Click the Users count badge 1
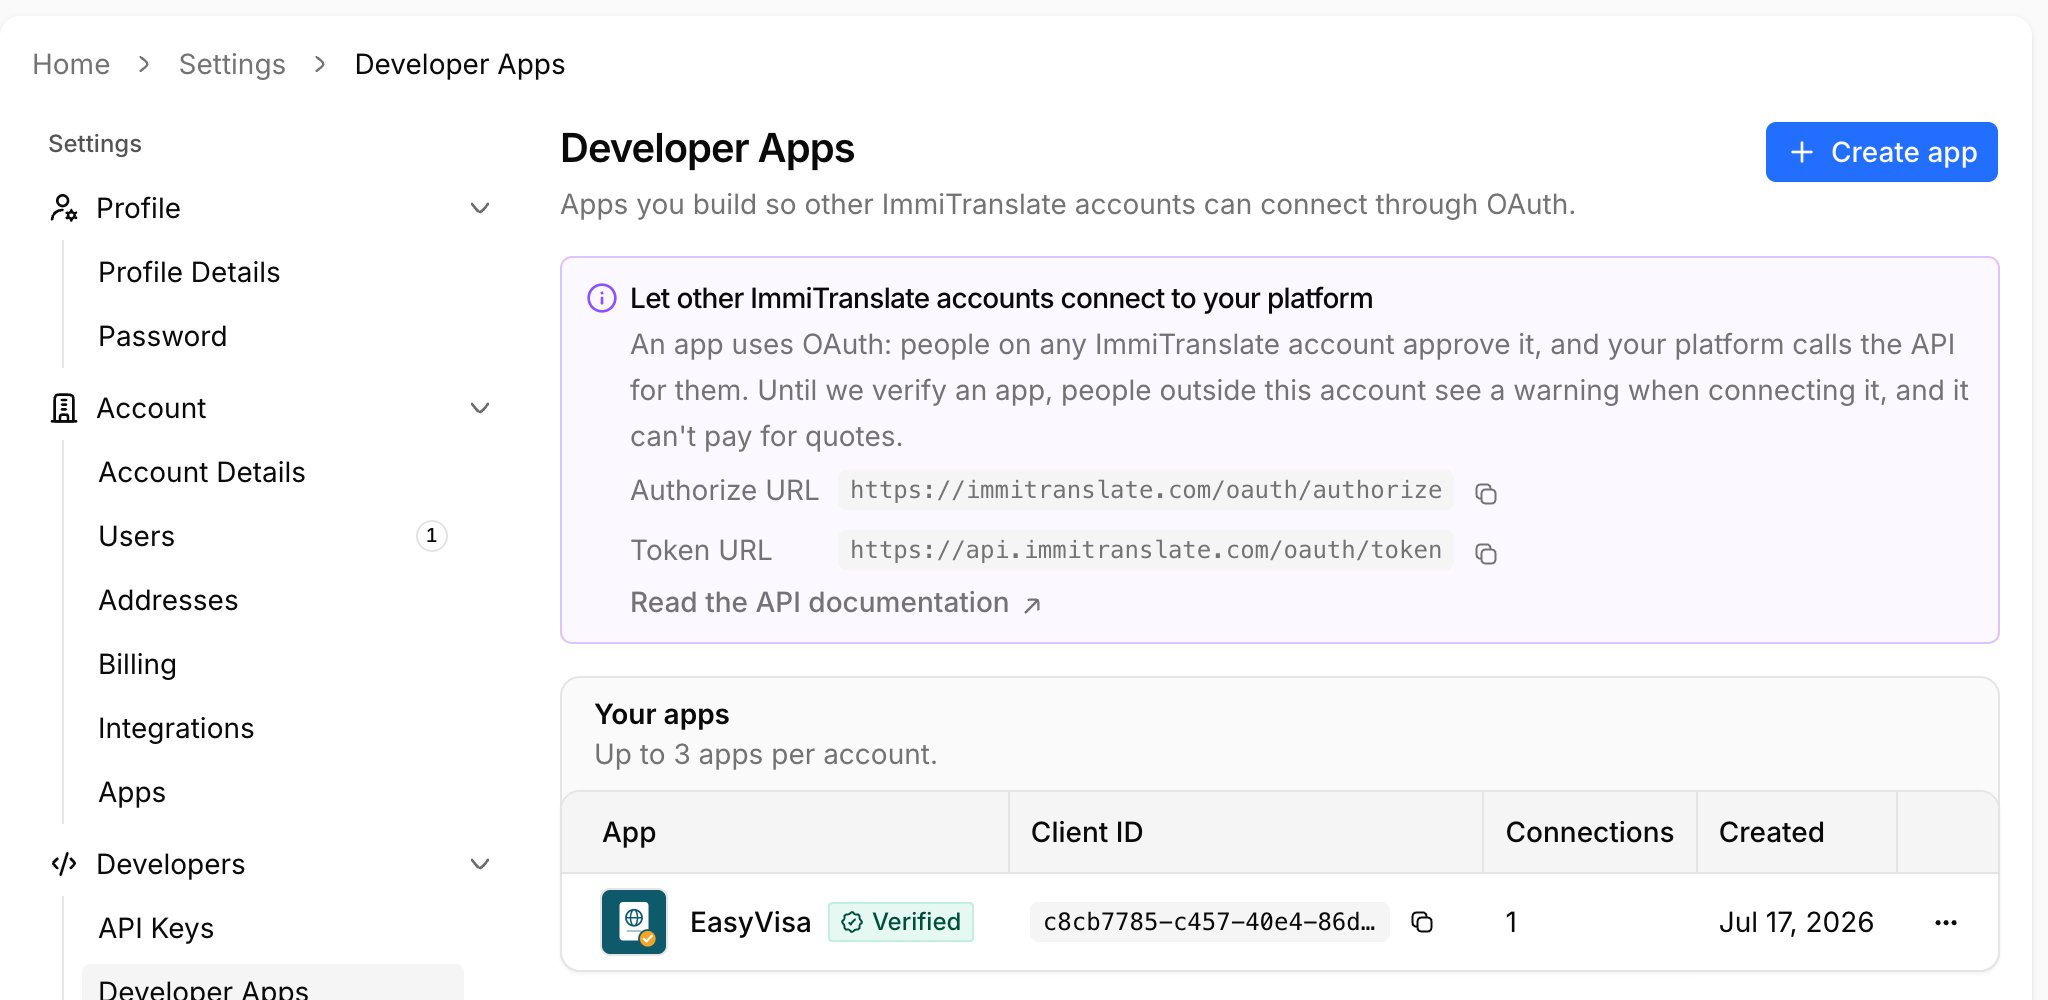Screen dimensions: 2048x1000 pos(431,536)
